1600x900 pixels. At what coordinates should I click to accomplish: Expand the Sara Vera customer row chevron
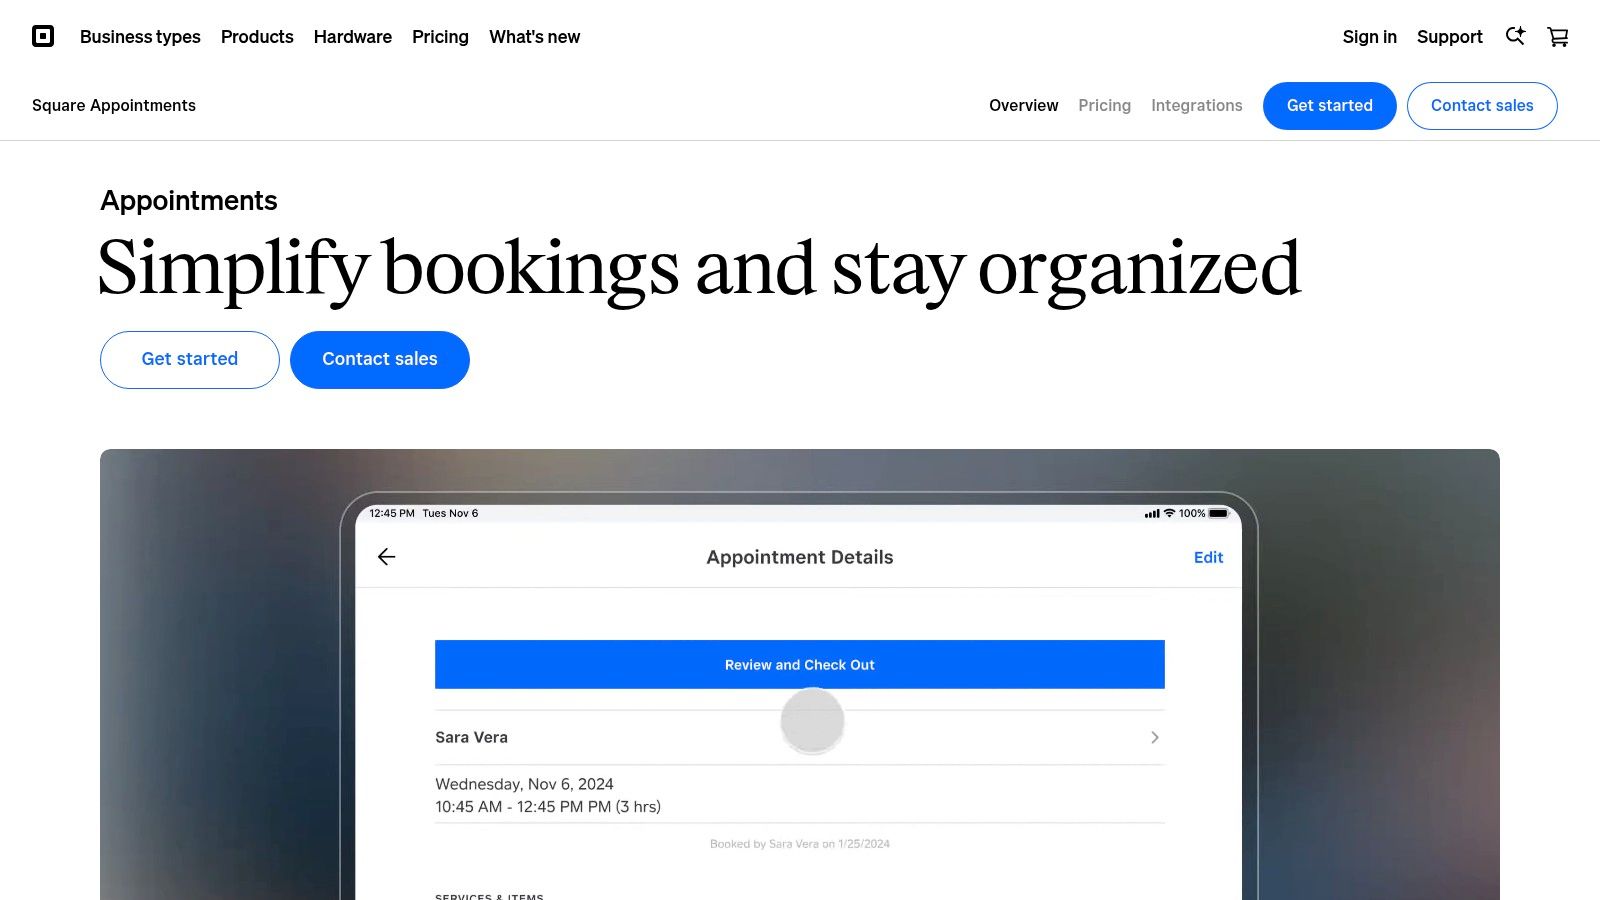pos(1154,737)
